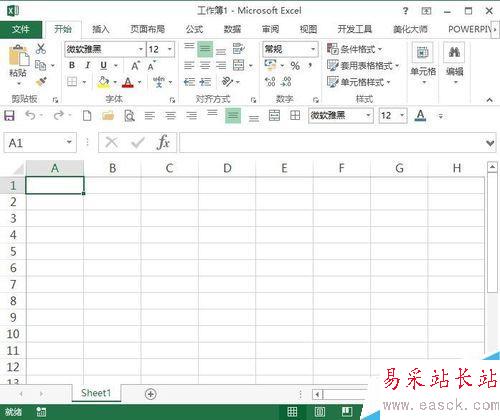Image resolution: width=500 pixels, height=420 pixels.
Task: Switch to the 公式 Formulas tab
Action: tap(194, 29)
